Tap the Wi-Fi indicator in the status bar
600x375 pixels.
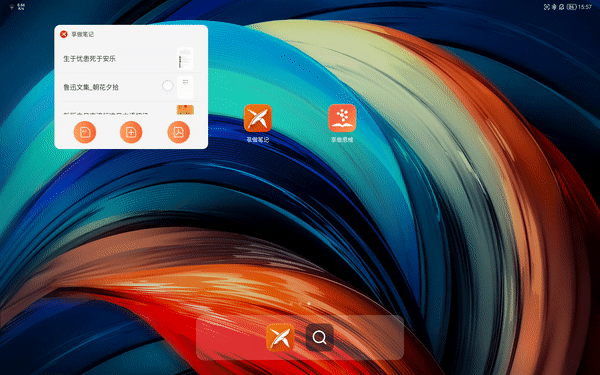[12, 7]
